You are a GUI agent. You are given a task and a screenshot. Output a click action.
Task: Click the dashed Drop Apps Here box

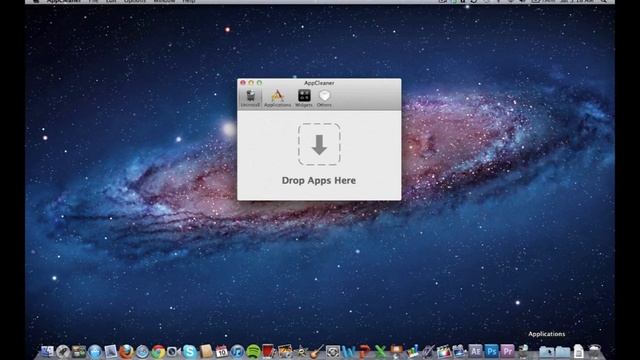(319, 144)
